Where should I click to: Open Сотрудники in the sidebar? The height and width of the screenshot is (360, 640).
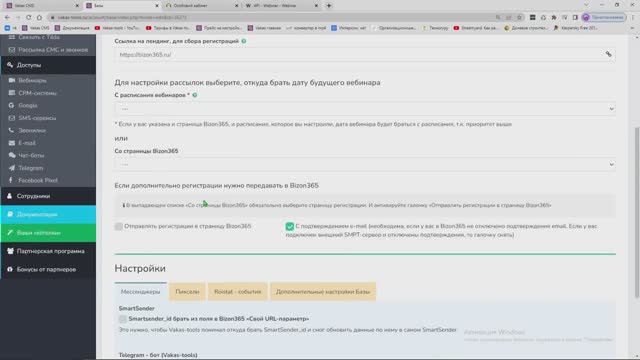click(48, 196)
